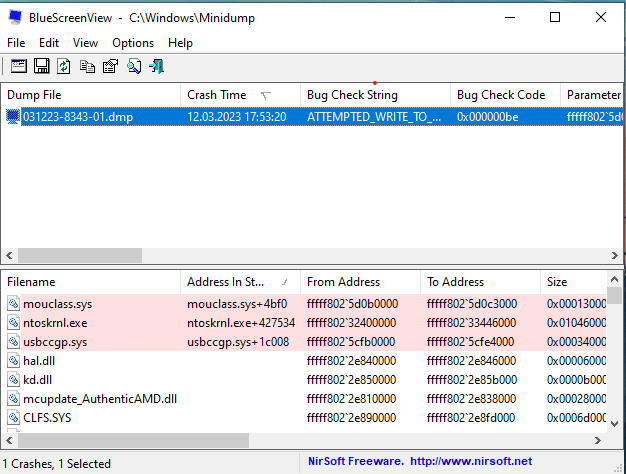
Task: Click the mouclass.sys+4bf0 stack address
Action: click(237, 304)
